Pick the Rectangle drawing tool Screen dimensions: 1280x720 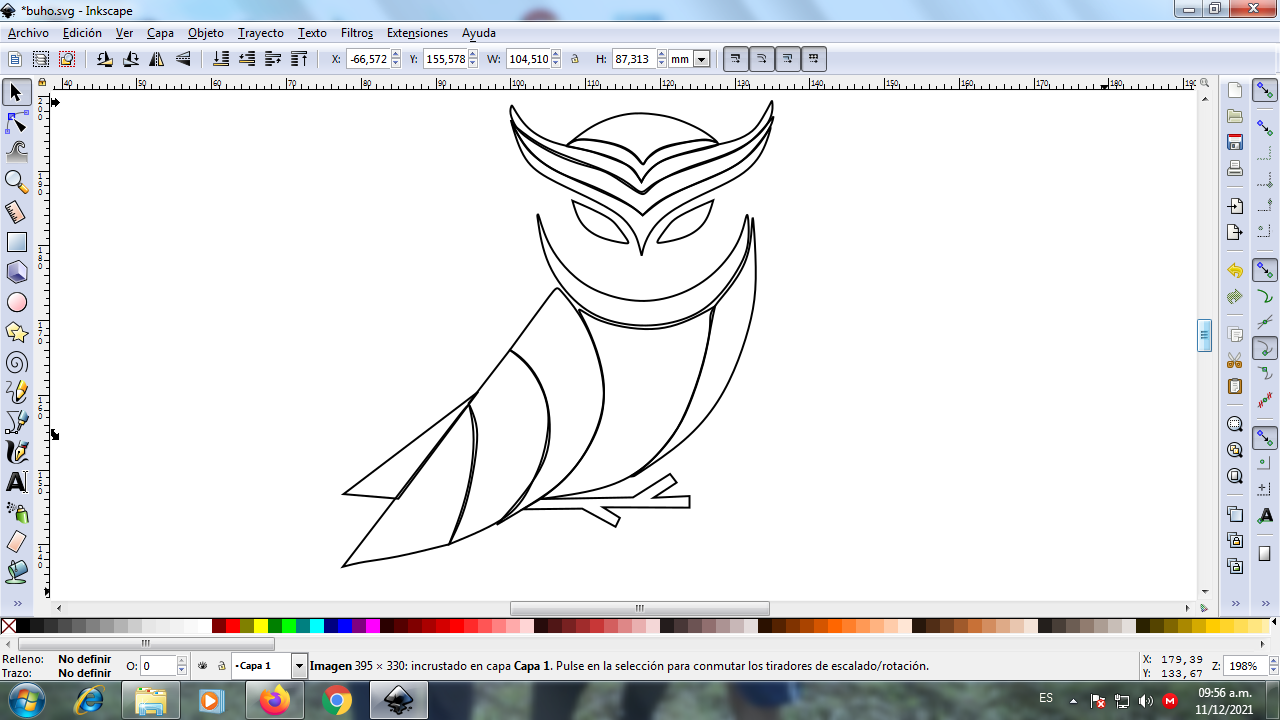(x=16, y=242)
